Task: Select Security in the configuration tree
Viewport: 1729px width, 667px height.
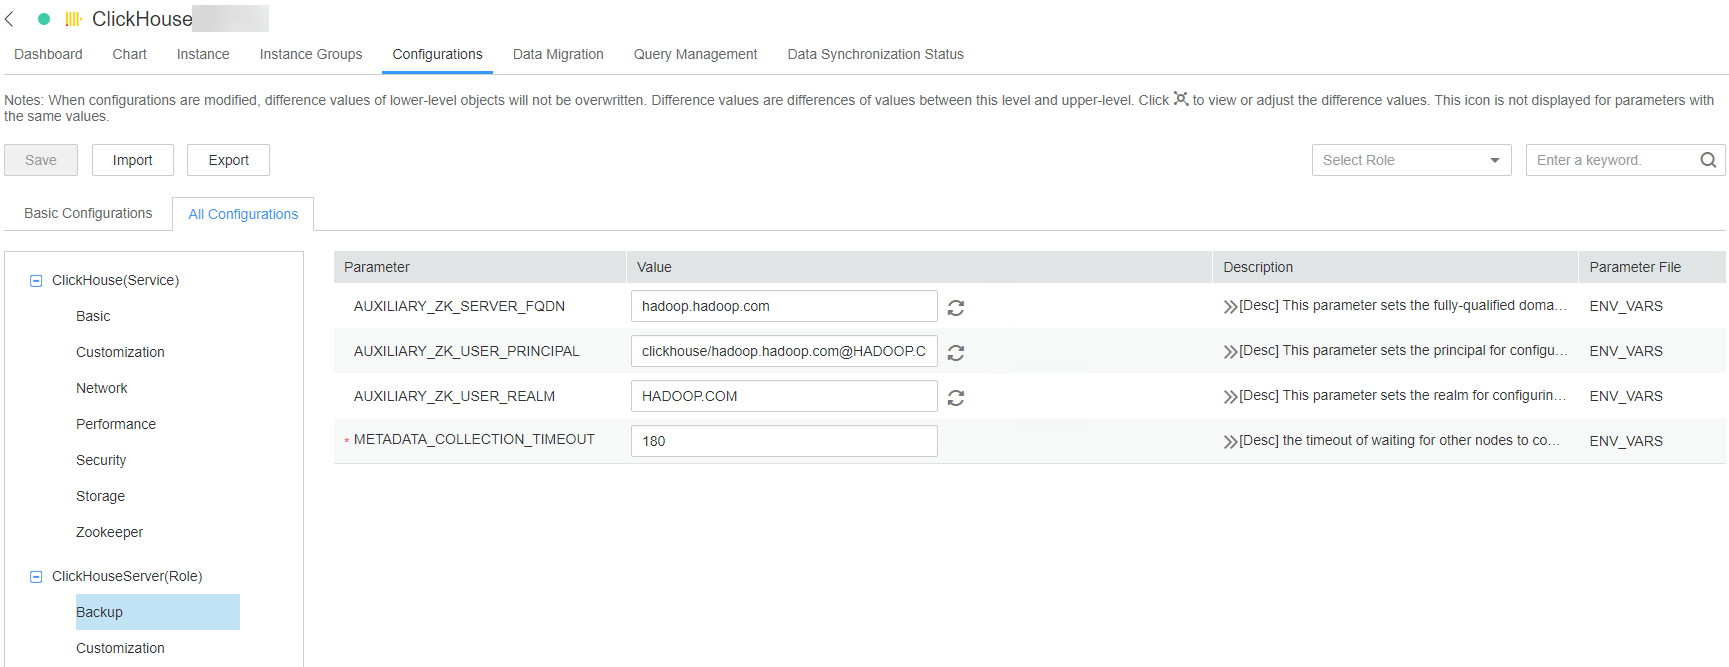Action: tap(101, 460)
